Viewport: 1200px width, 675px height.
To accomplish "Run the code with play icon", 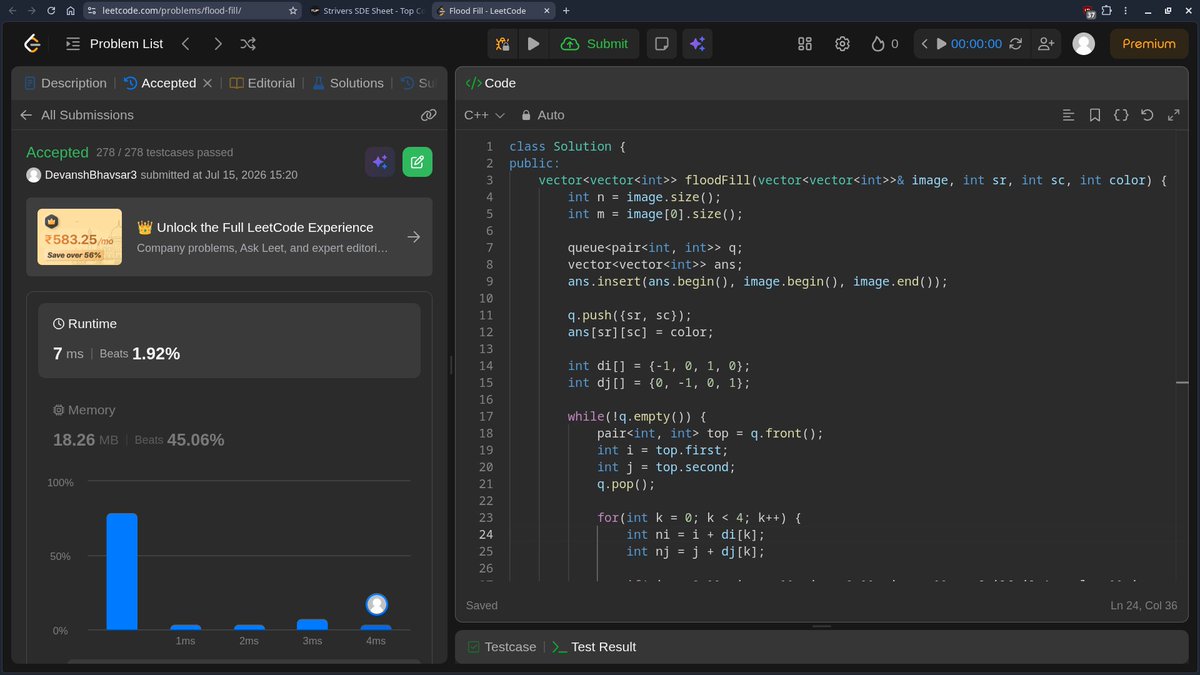I will pos(533,44).
